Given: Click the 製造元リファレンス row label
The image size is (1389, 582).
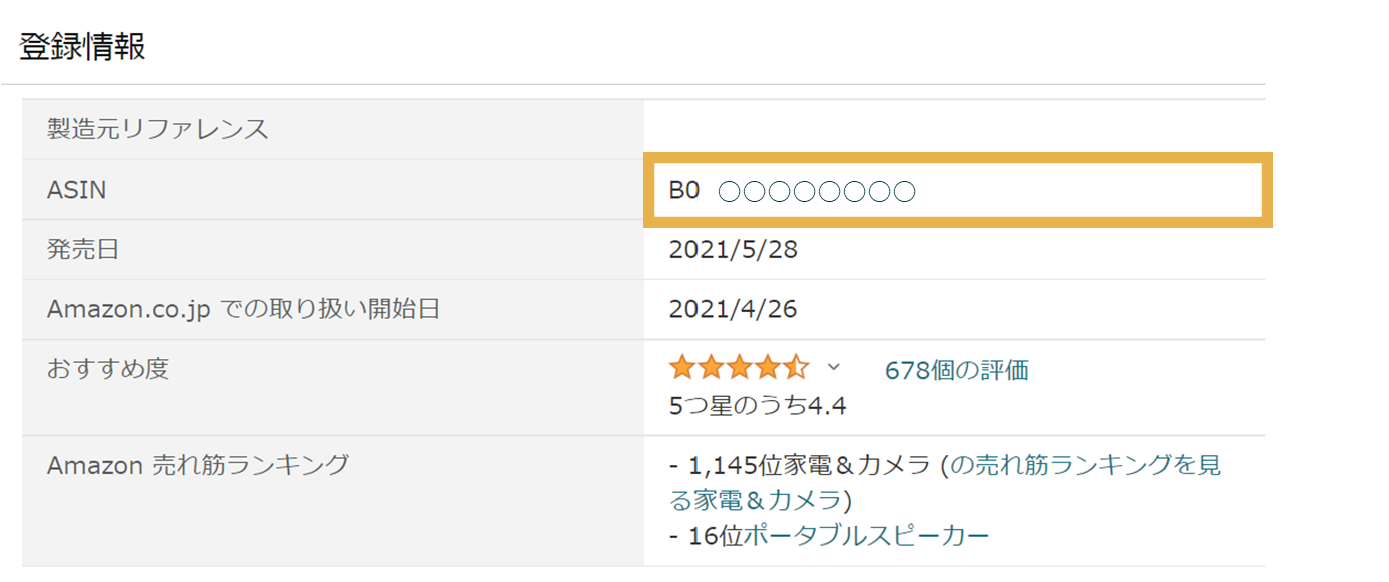Looking at the screenshot, I should point(158,129).
